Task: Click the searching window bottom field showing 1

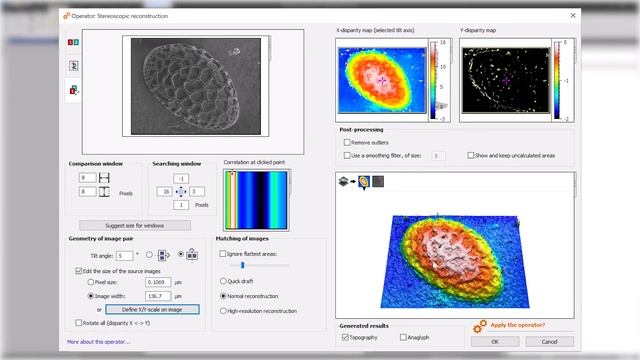Action: (181, 205)
